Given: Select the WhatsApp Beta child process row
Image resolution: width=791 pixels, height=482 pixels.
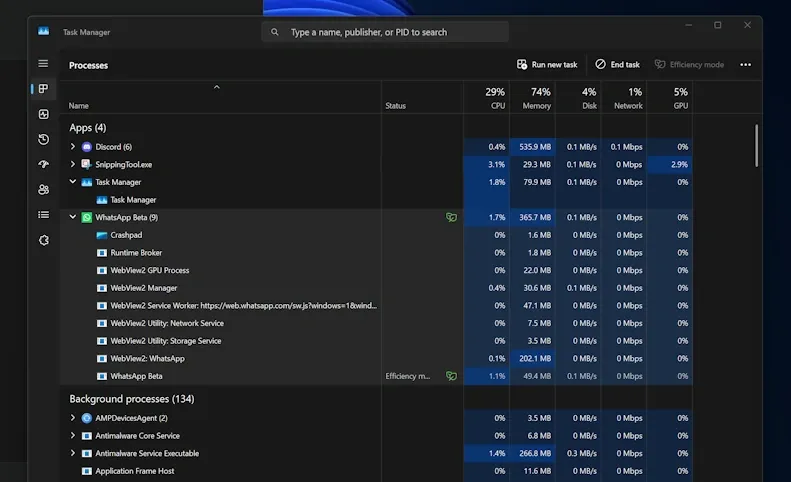Looking at the screenshot, I should tap(376, 377).
